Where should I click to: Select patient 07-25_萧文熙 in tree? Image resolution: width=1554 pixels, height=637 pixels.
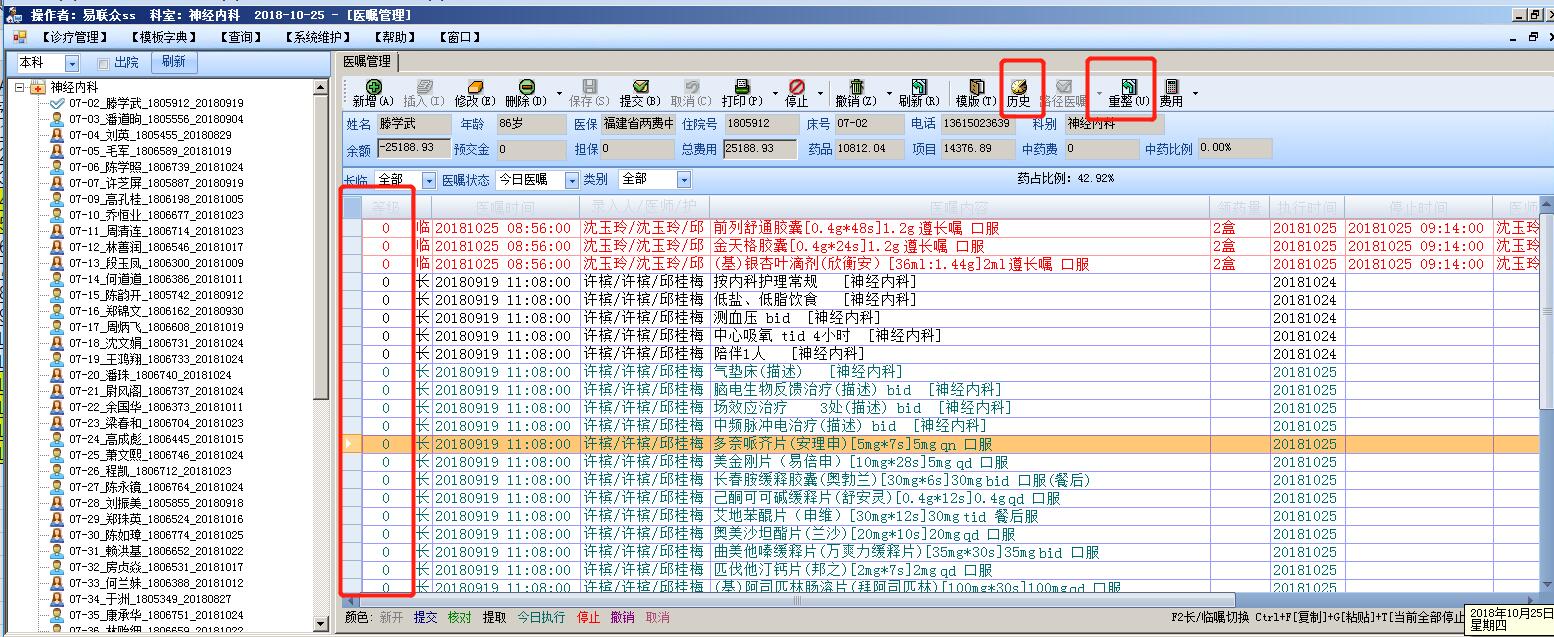(156, 455)
